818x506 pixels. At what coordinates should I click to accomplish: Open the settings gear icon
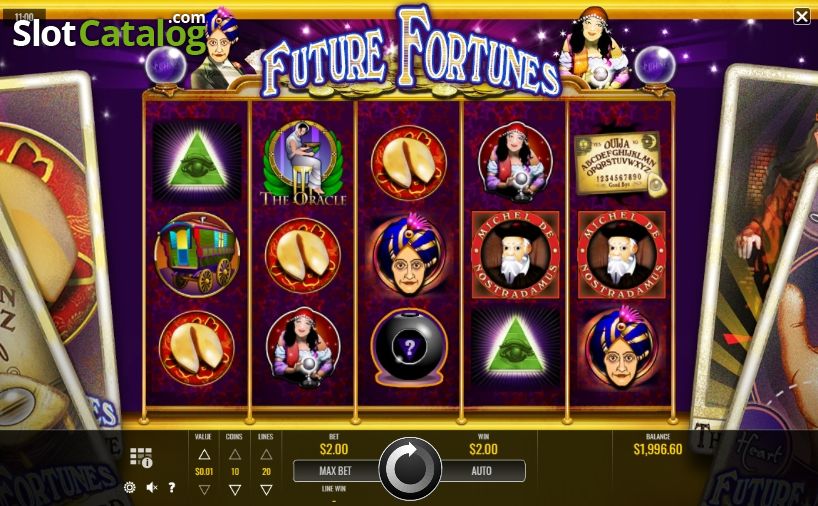130,487
